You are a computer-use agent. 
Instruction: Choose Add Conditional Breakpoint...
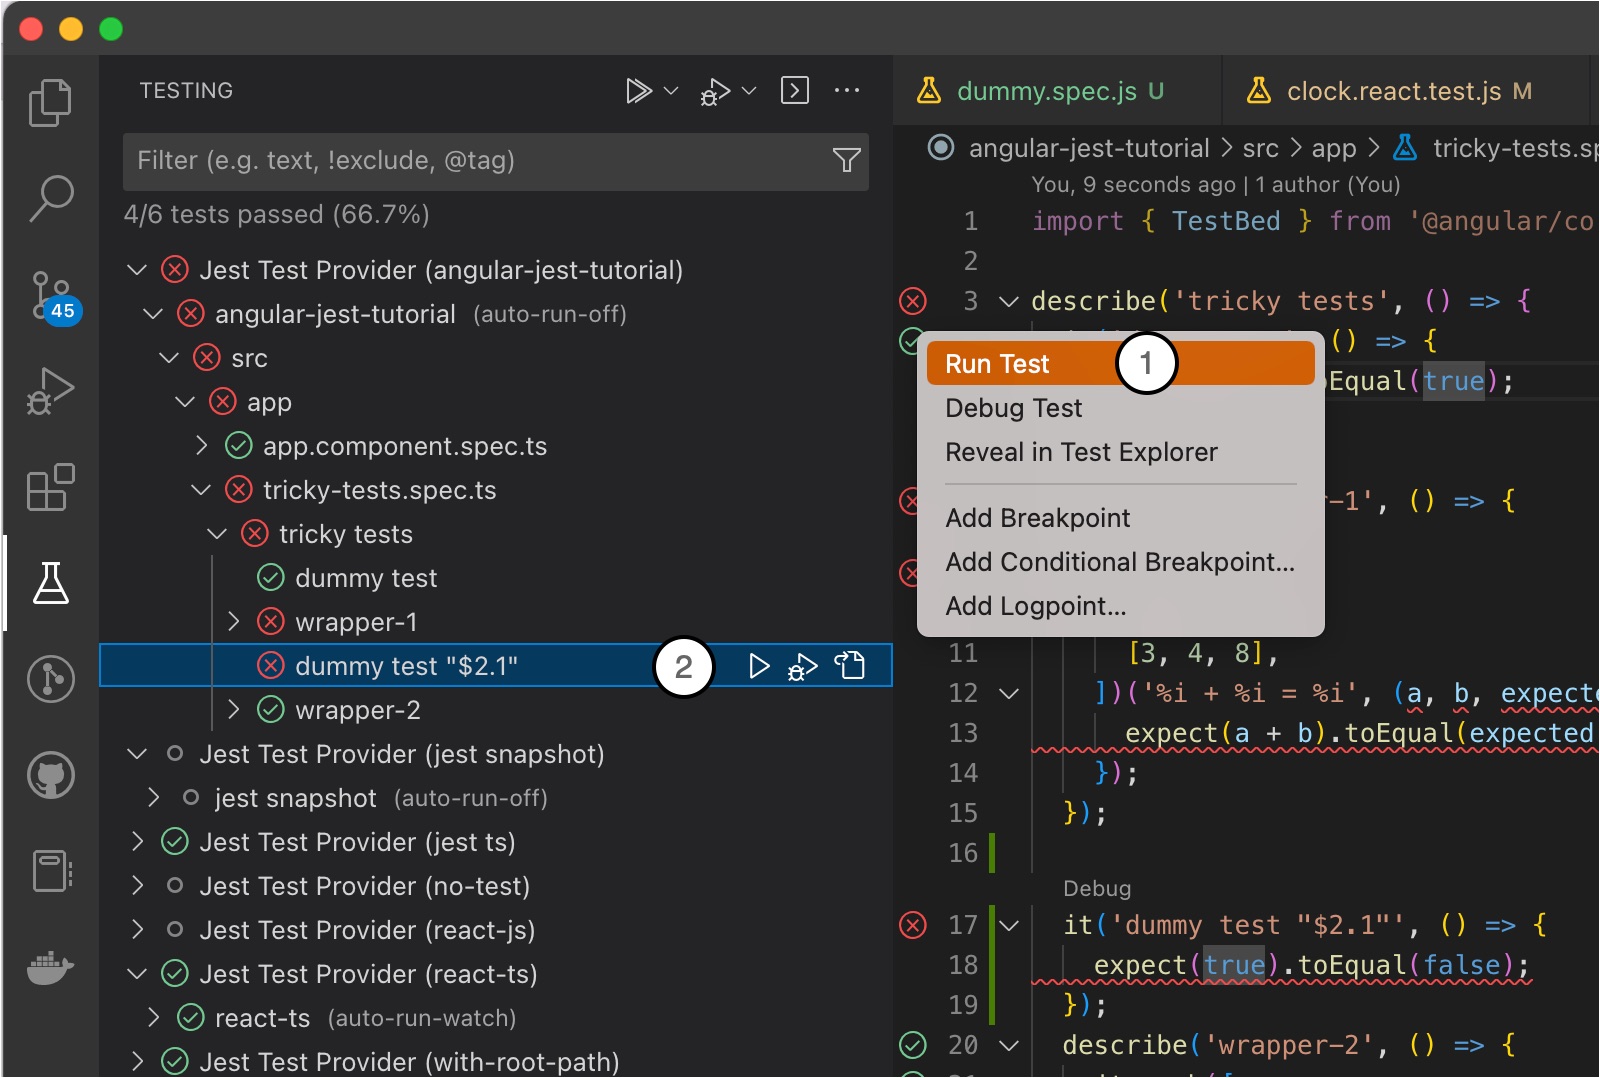(1120, 562)
